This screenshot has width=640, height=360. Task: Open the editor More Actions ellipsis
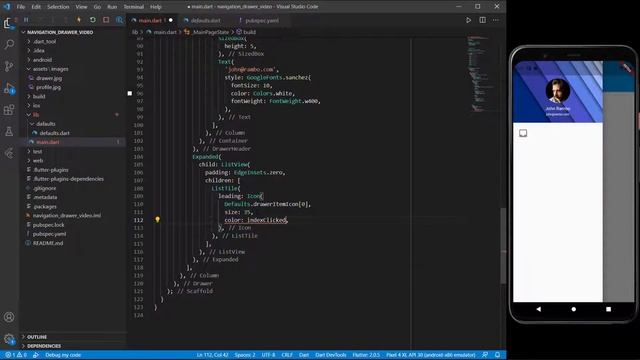point(496,20)
